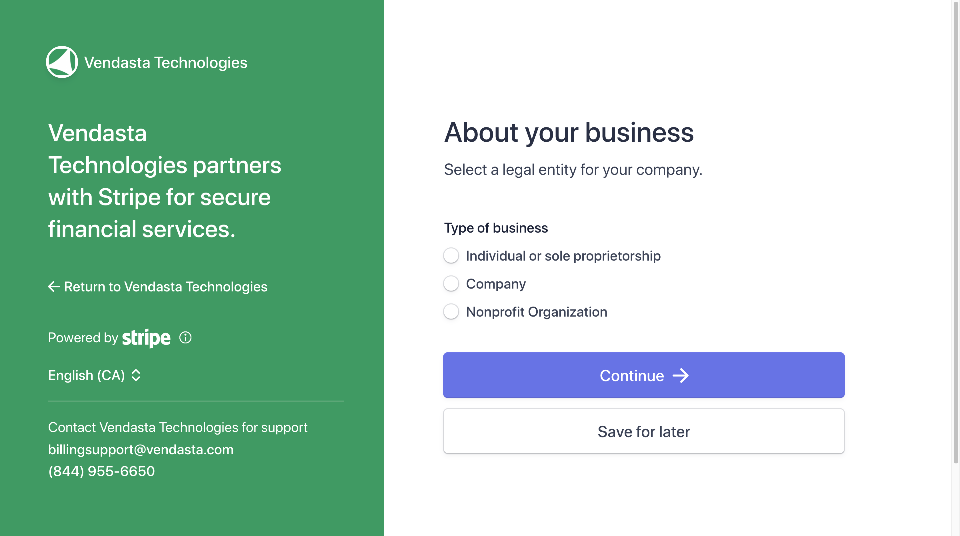
Task: Click the Continue button
Action: (x=644, y=375)
